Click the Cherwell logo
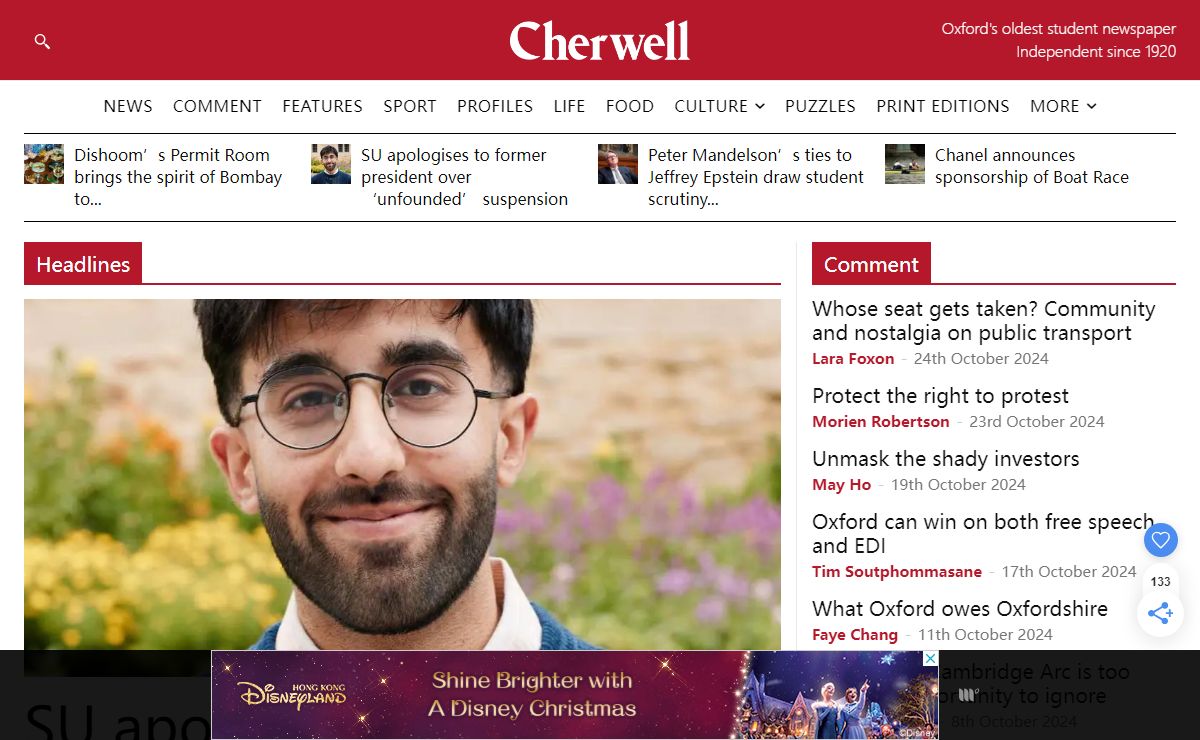This screenshot has height=740, width=1200. point(600,41)
